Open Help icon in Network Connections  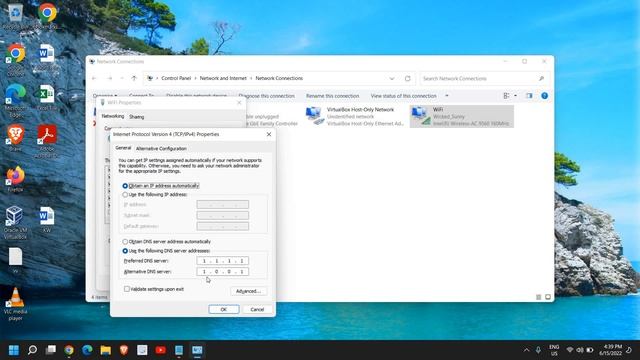click(544, 96)
